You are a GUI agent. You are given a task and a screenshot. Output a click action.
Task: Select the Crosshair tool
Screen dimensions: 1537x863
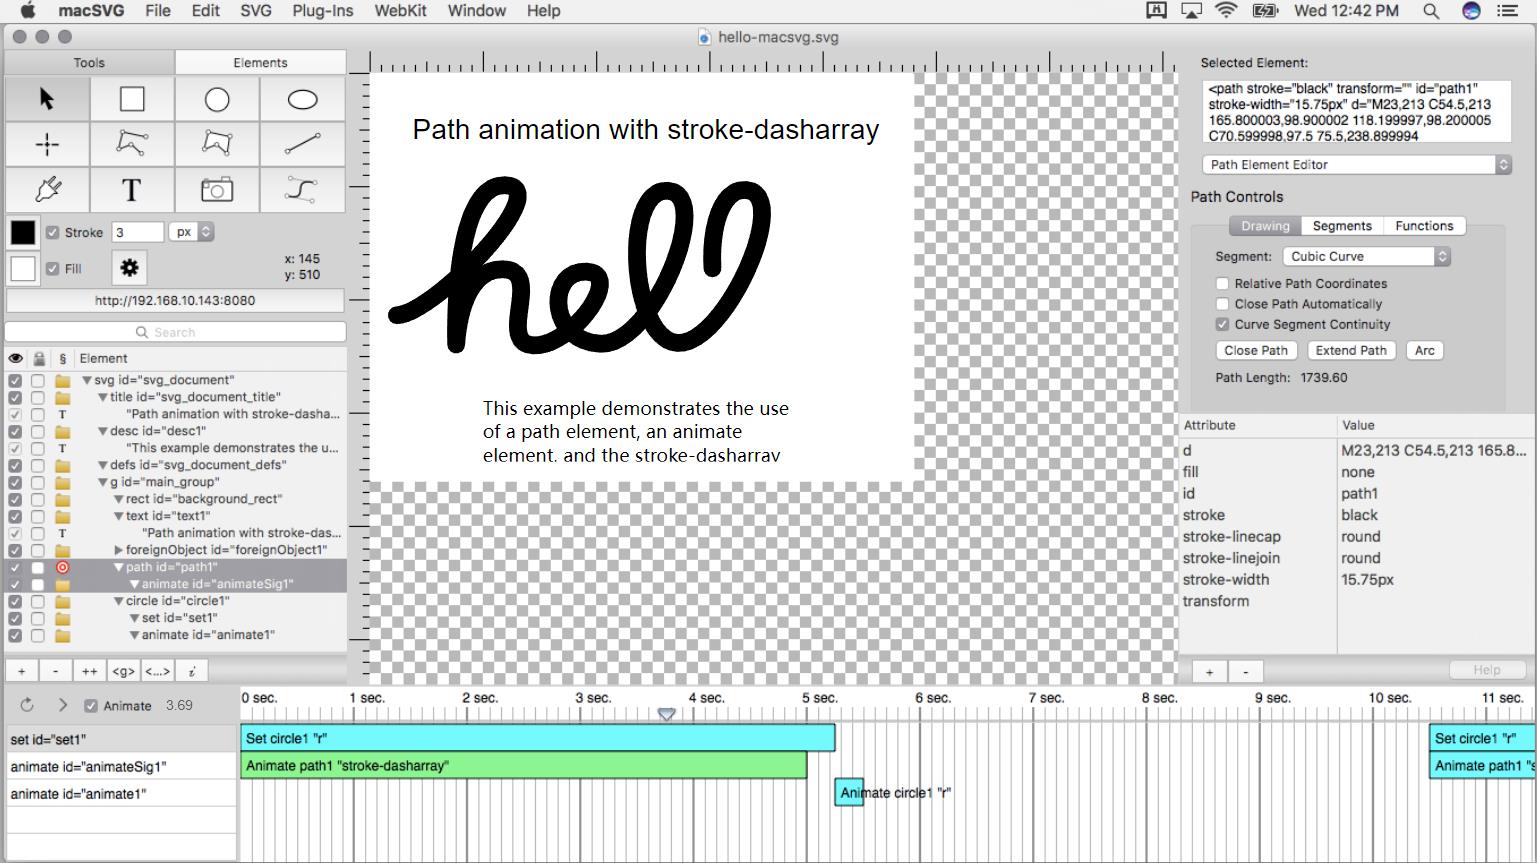pos(47,143)
